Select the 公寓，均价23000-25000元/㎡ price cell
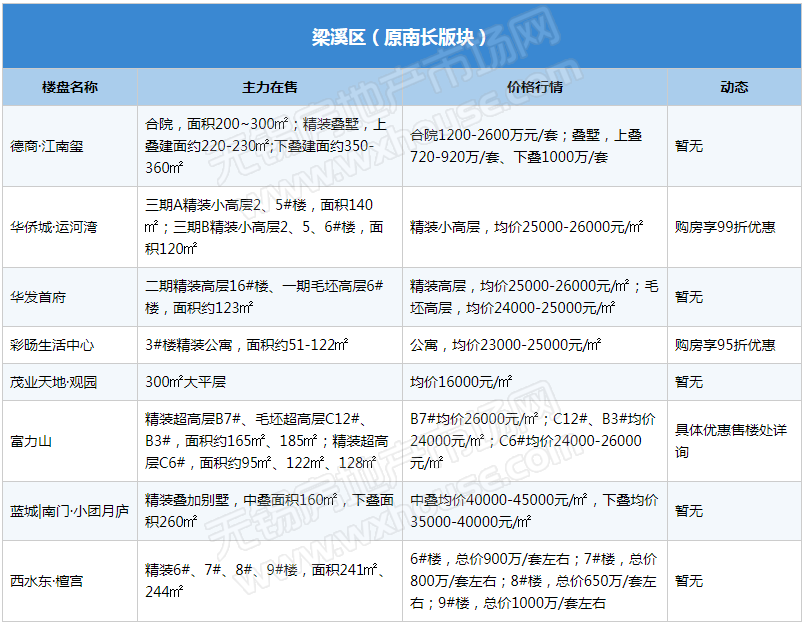 click(x=506, y=345)
